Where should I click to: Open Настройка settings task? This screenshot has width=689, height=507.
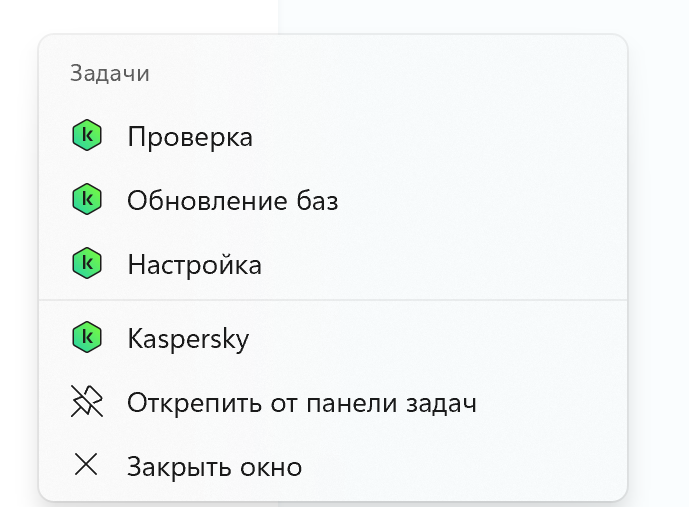(333, 264)
